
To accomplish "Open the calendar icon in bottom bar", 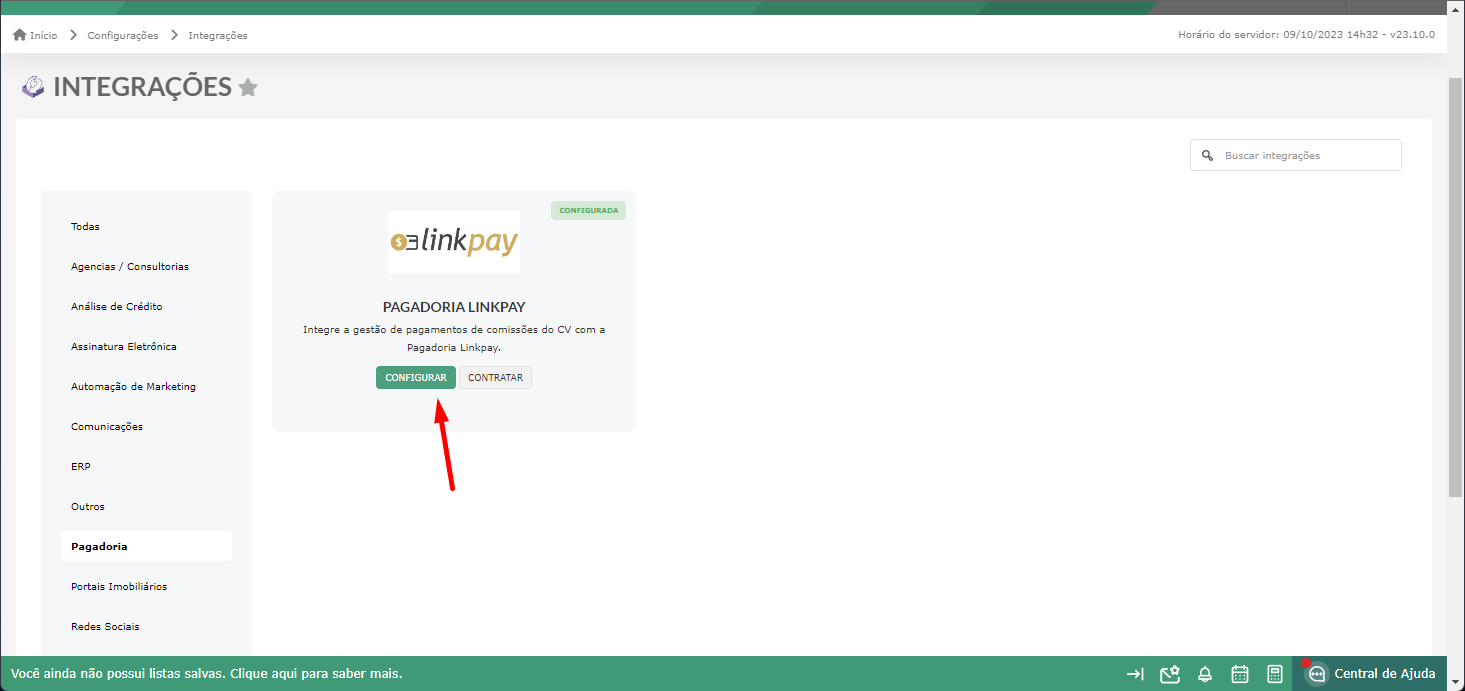I will (1240, 674).
